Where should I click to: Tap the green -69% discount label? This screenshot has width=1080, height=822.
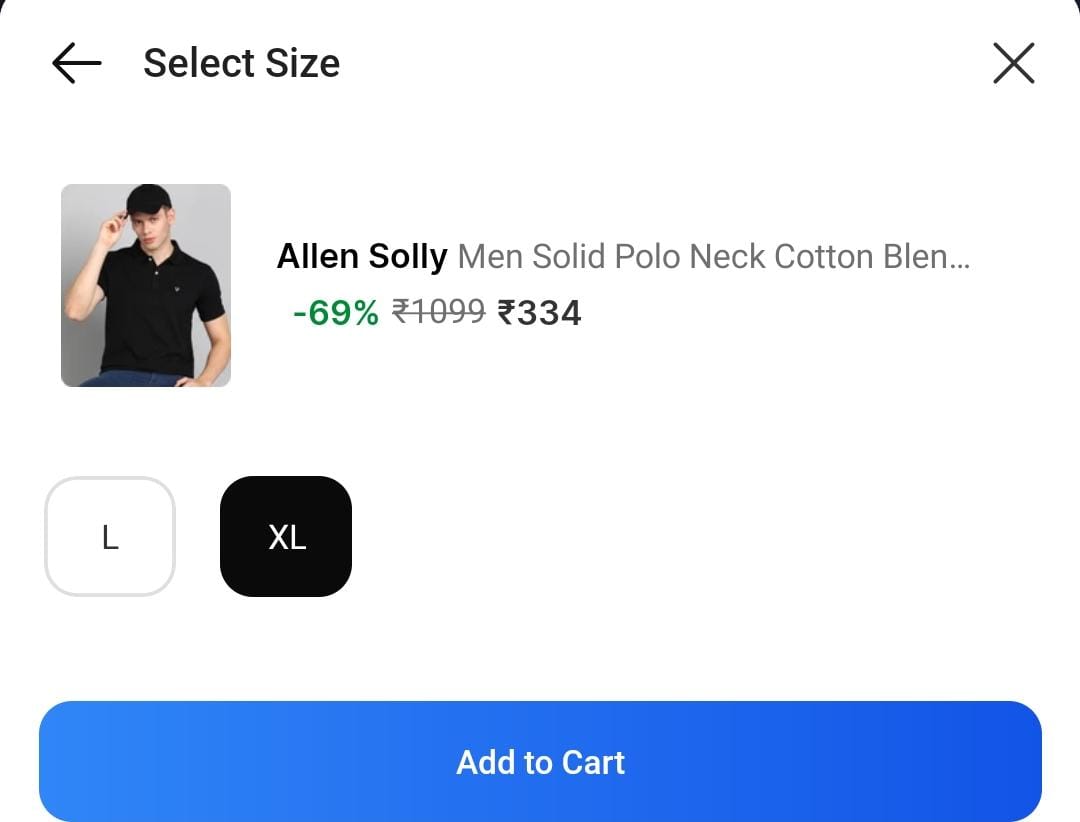(336, 313)
